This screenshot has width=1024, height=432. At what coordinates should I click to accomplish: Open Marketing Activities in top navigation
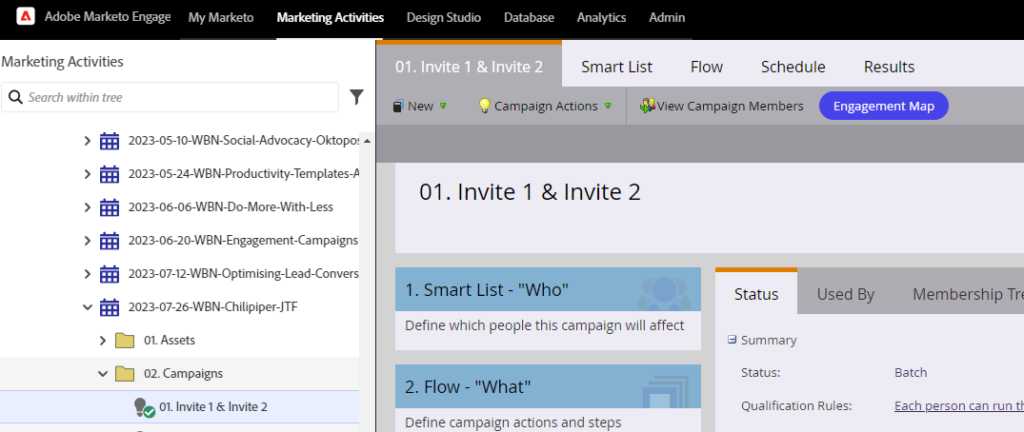tap(330, 18)
